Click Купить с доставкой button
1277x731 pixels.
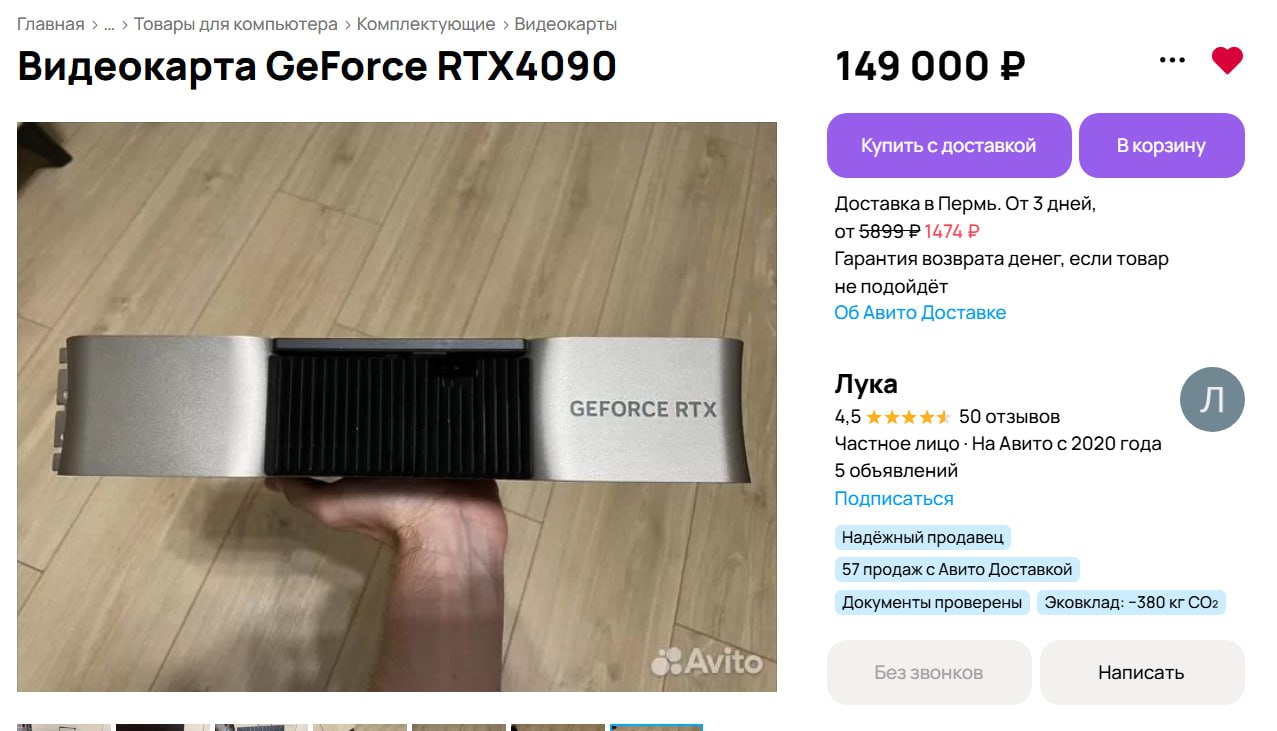tap(949, 145)
